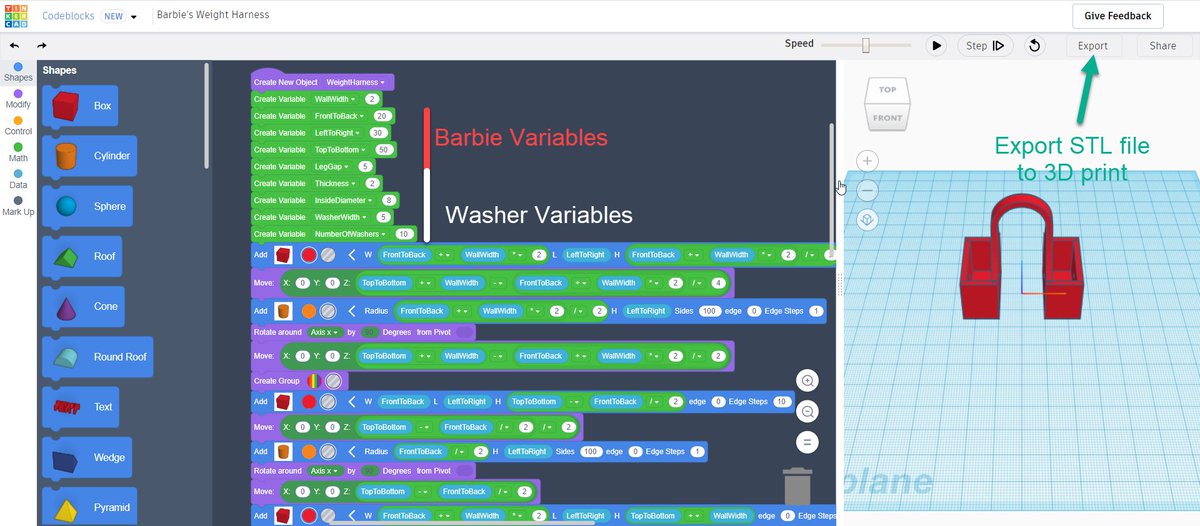This screenshot has width=1200, height=526.
Task: Switch to the Modify category
Action: tap(18, 99)
